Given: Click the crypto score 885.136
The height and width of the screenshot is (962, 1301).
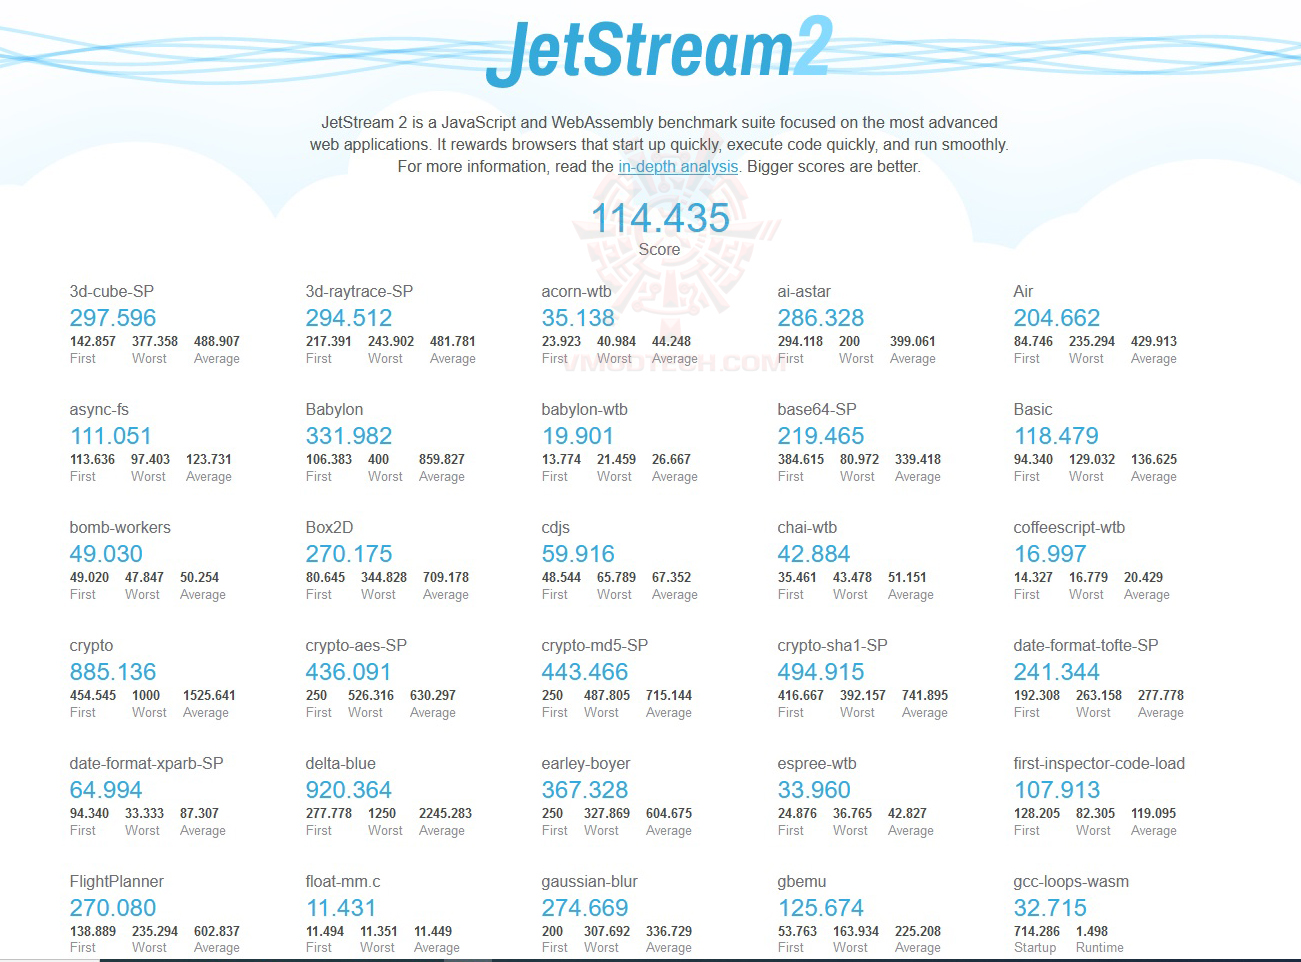Looking at the screenshot, I should point(113,672).
